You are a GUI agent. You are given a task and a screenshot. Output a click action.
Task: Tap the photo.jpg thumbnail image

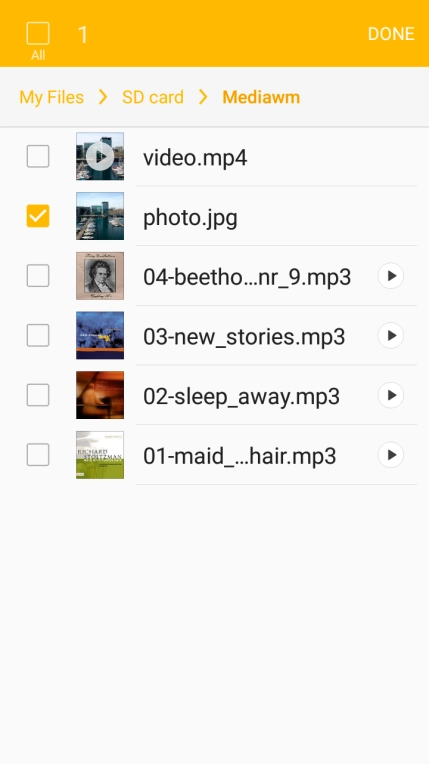[x=100, y=216]
